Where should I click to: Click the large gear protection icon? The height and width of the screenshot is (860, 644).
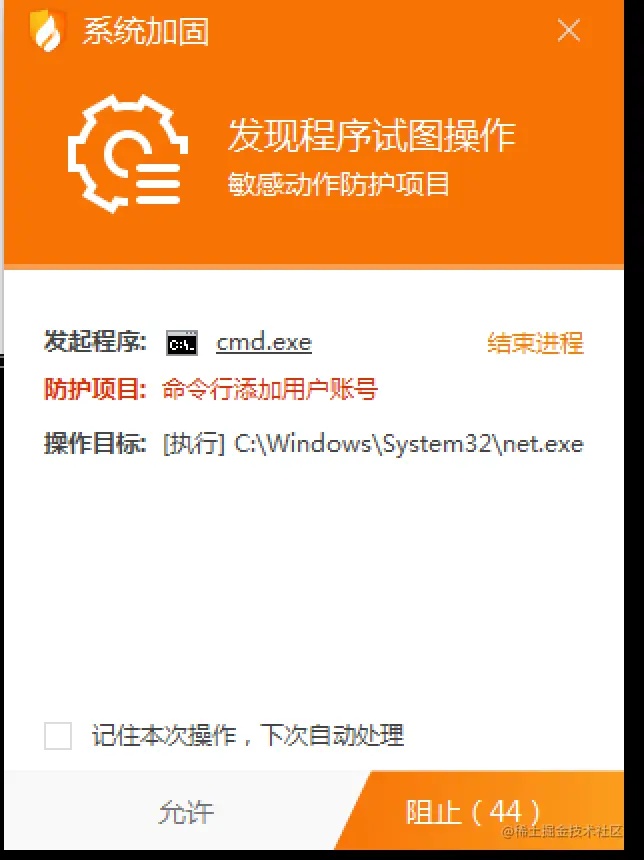128,154
